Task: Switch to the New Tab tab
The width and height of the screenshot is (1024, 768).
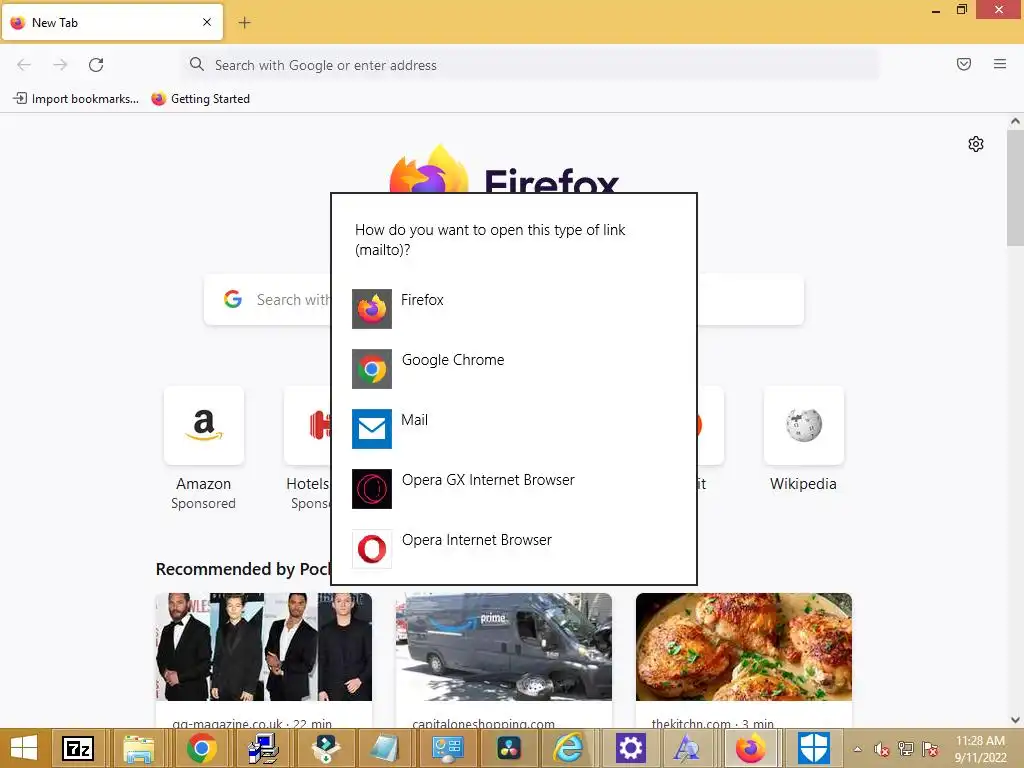Action: (112, 22)
